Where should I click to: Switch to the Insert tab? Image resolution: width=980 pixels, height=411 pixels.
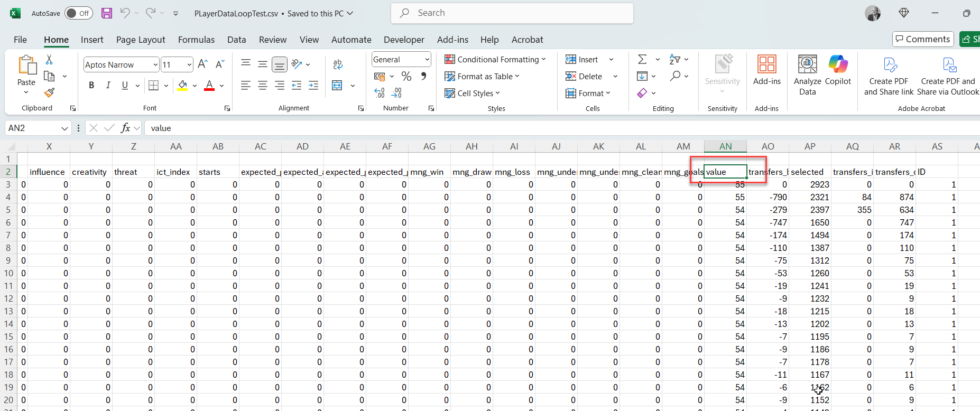[92, 39]
